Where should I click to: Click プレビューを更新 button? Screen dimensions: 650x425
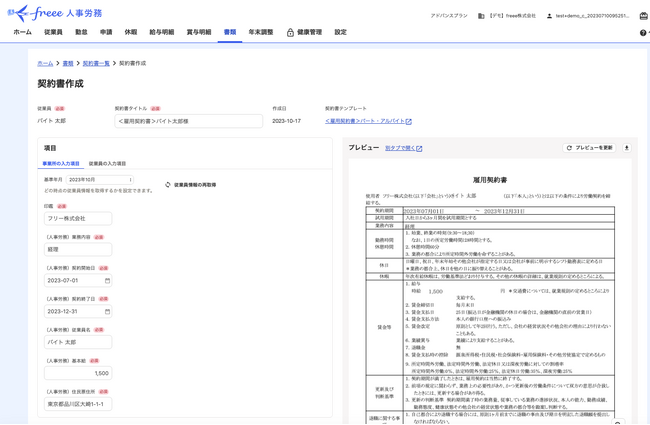589,148
